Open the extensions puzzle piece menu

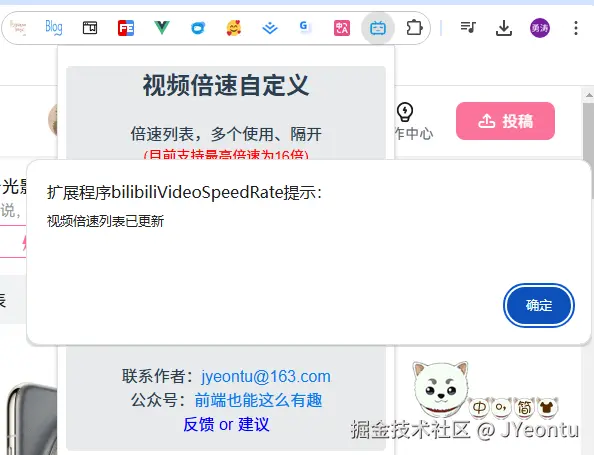point(414,28)
